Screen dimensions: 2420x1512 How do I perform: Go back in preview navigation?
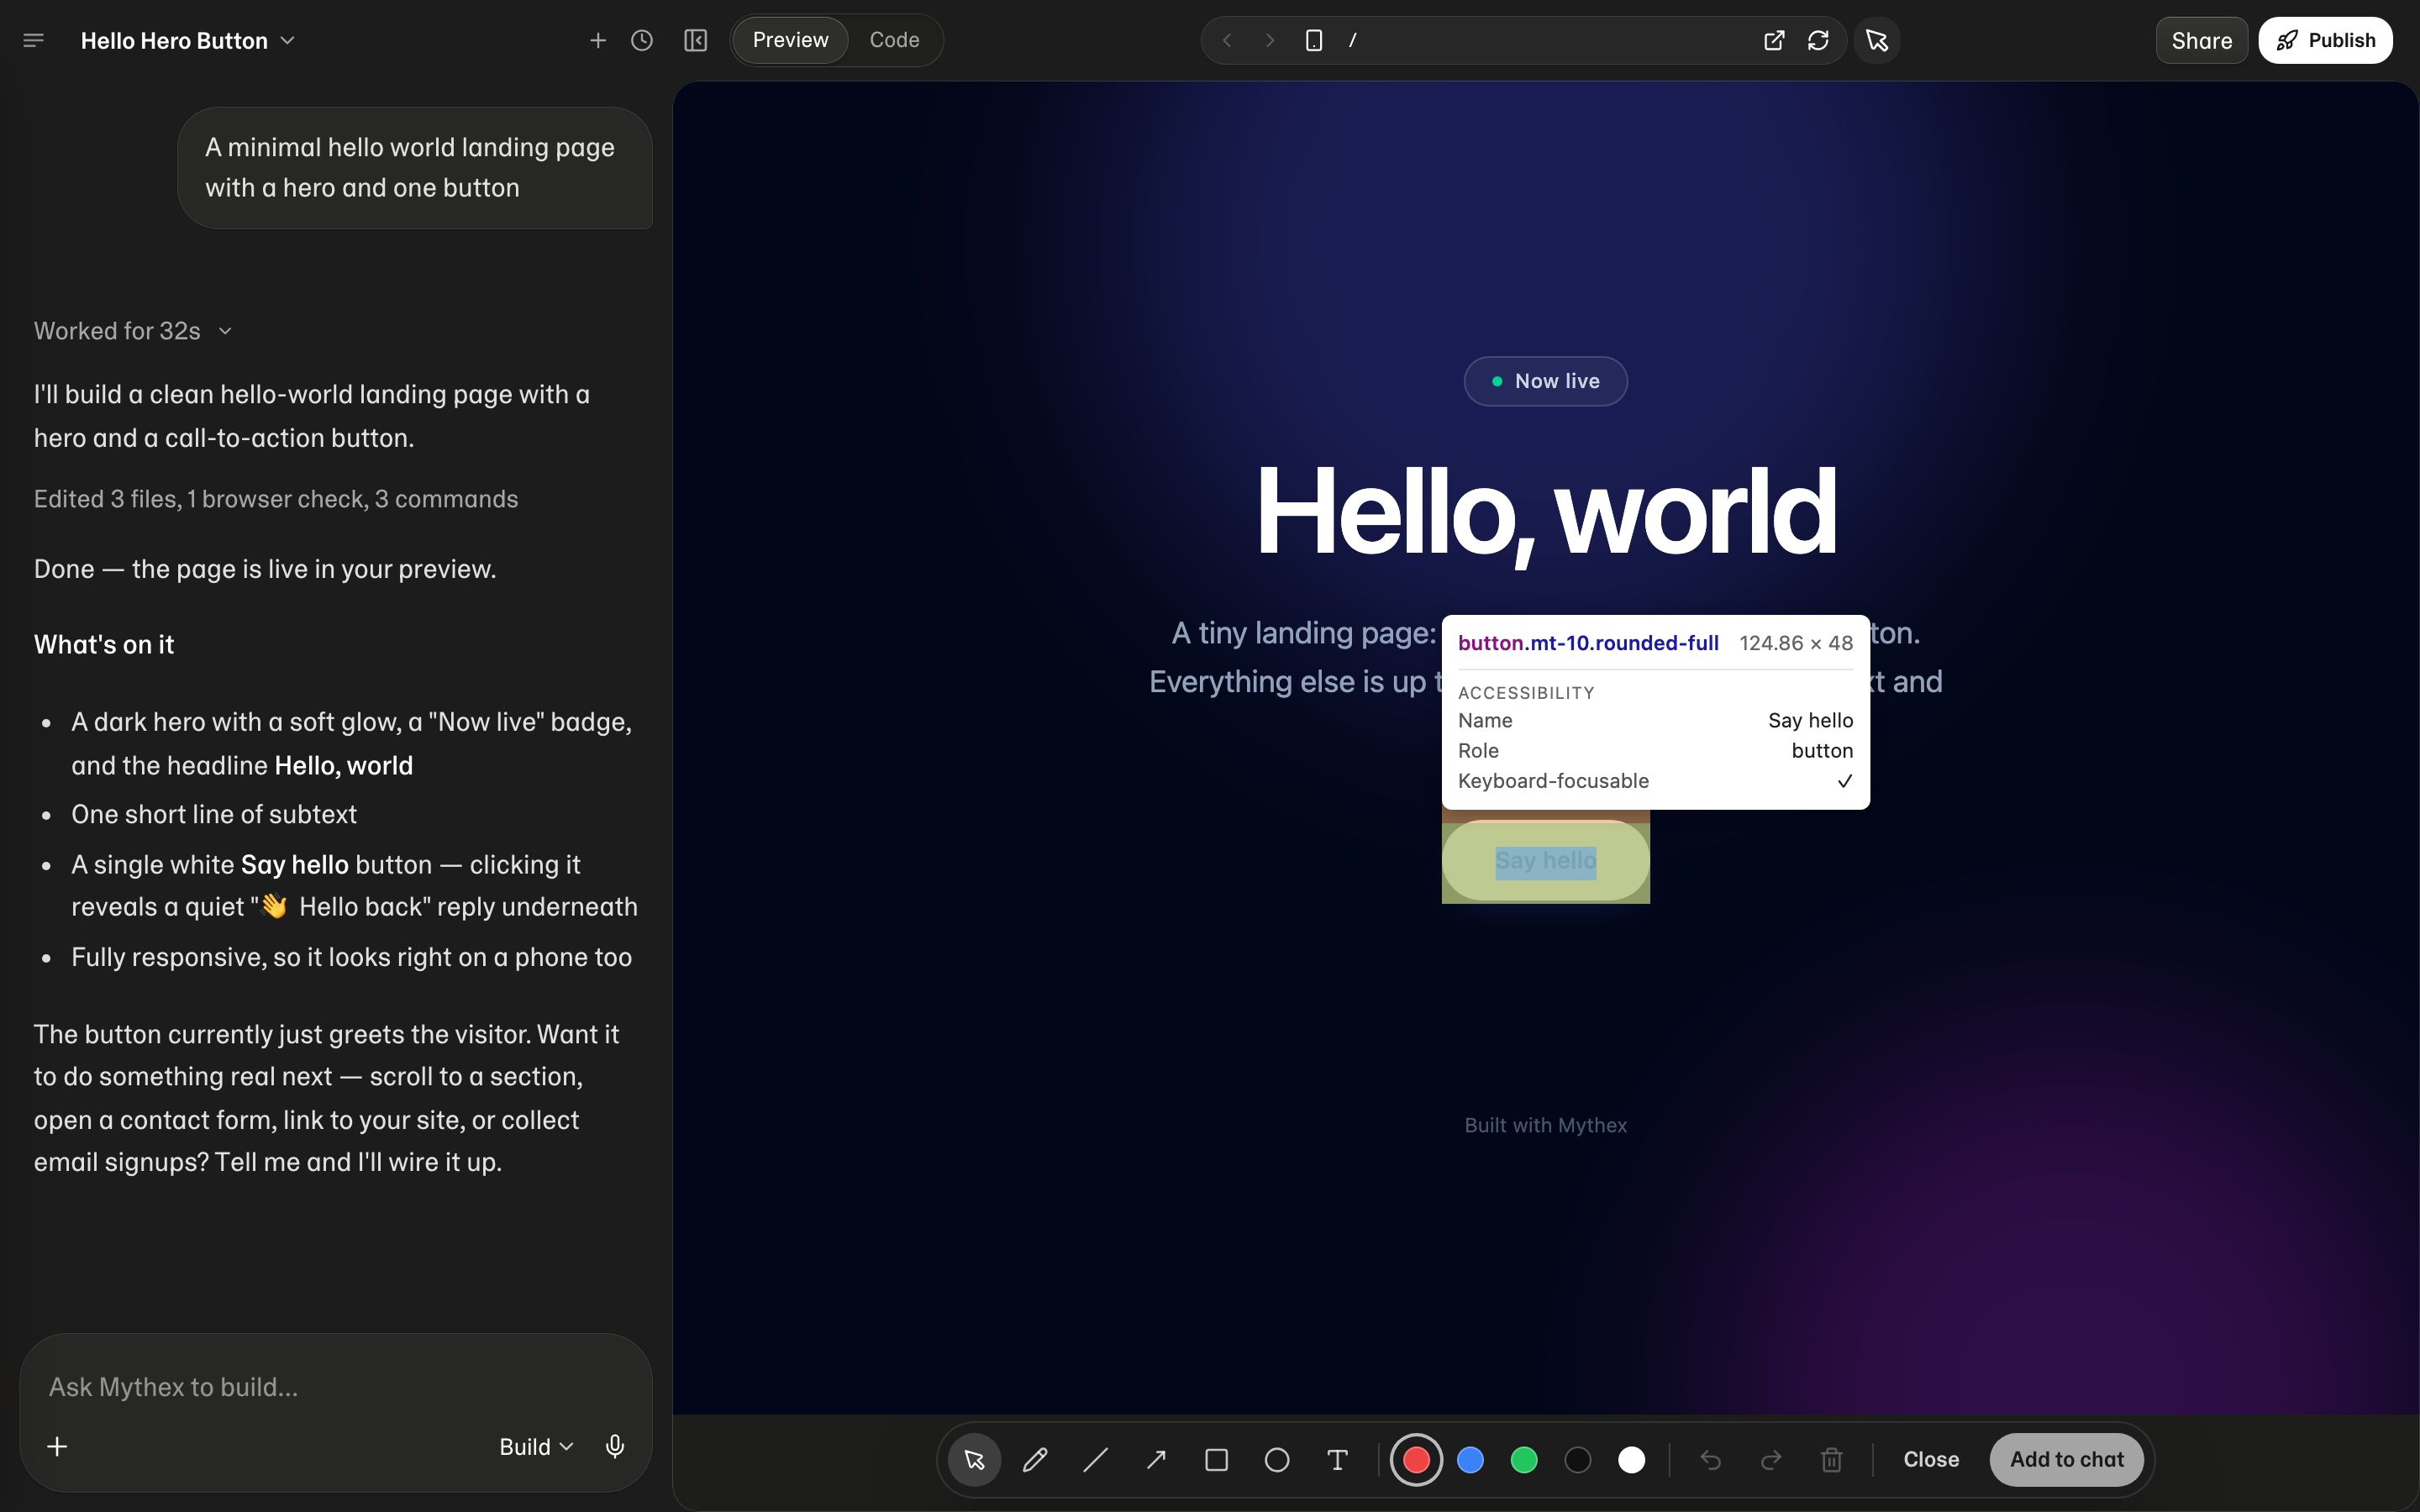click(x=1227, y=40)
